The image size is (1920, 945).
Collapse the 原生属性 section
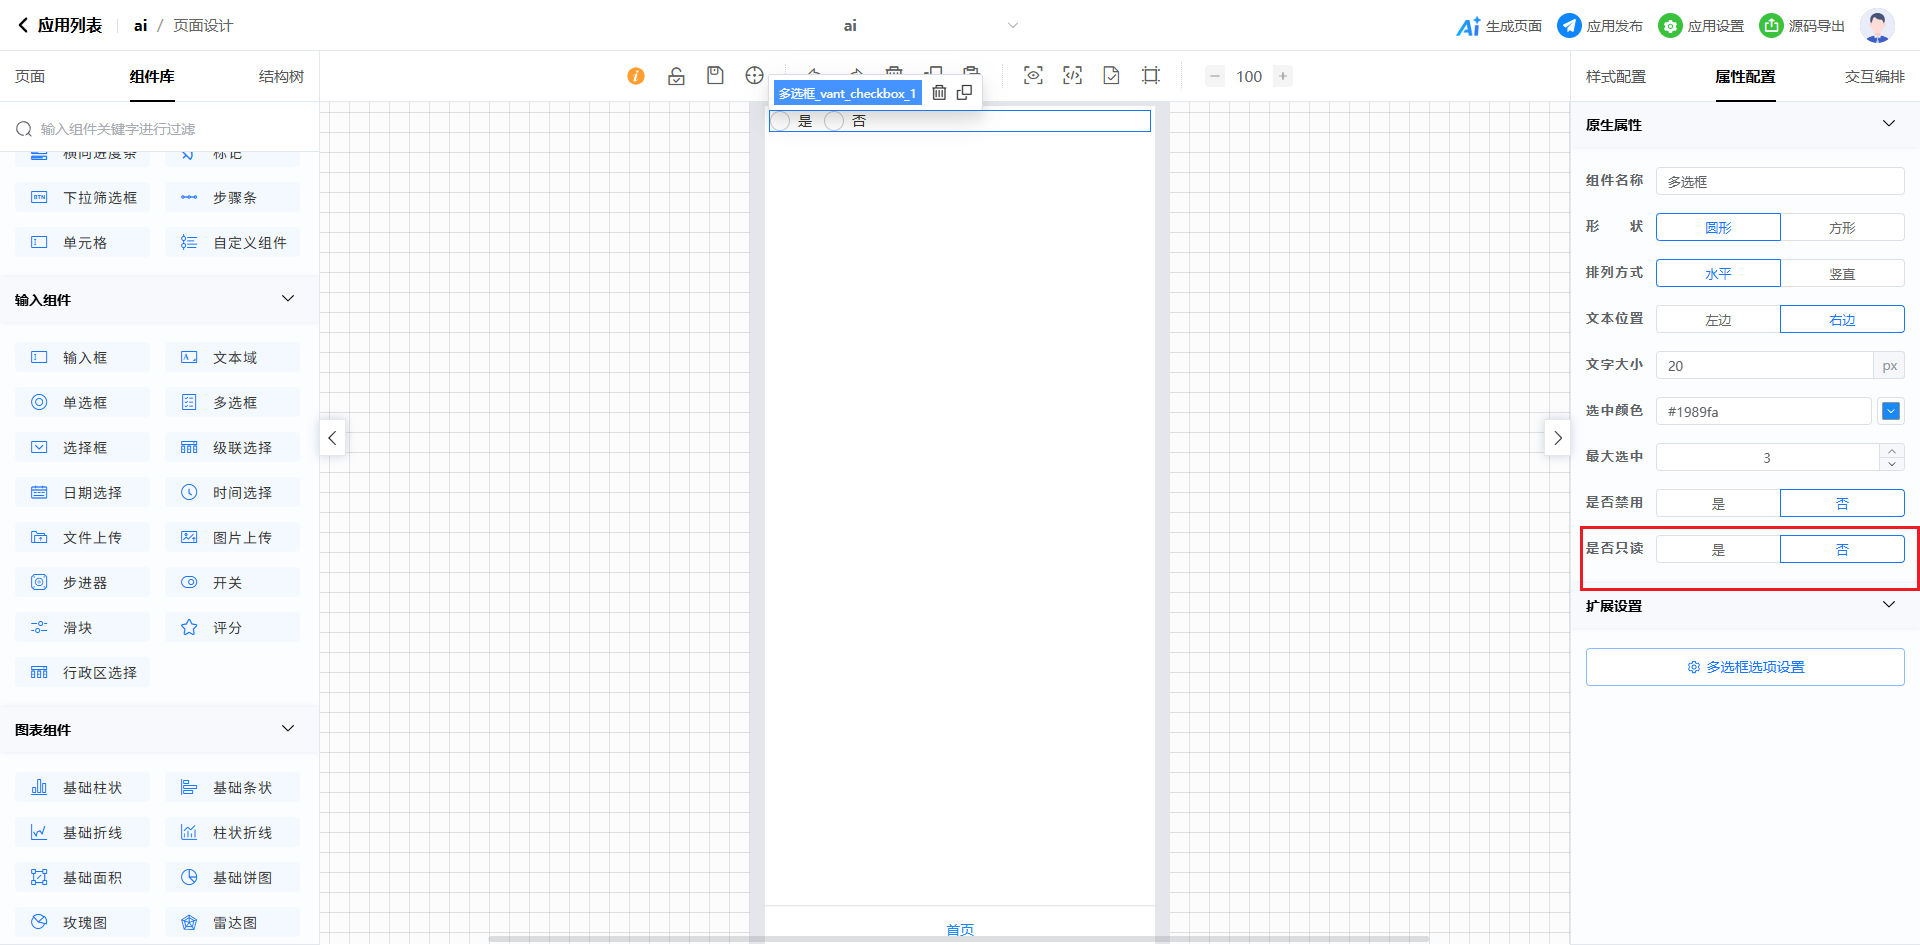point(1888,124)
